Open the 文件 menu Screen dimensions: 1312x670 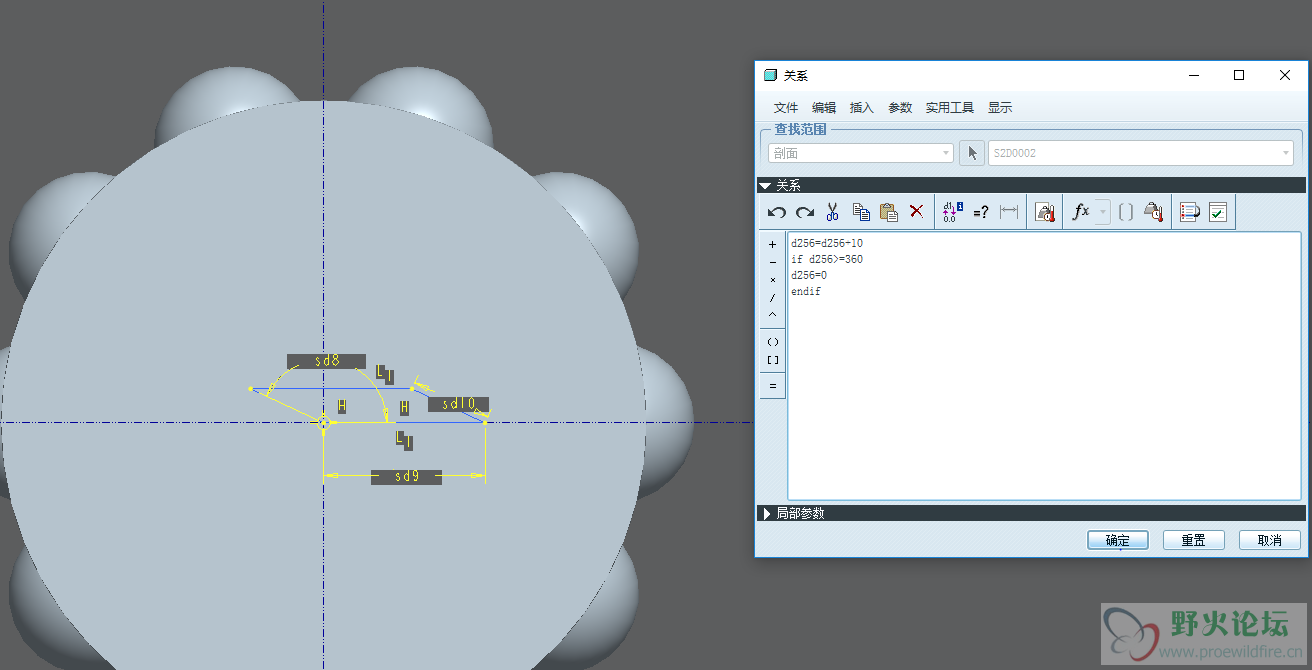point(786,108)
